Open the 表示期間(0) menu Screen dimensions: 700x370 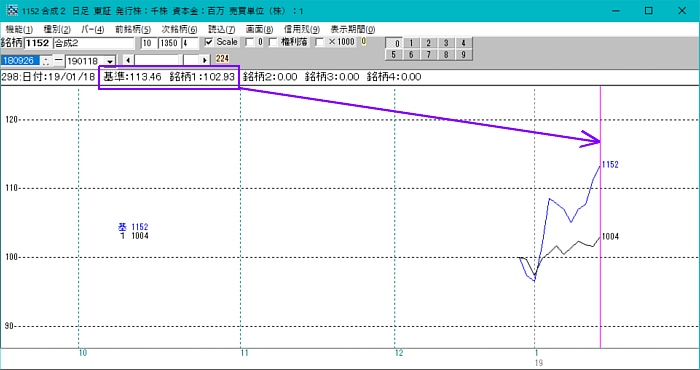pyautogui.click(x=353, y=29)
